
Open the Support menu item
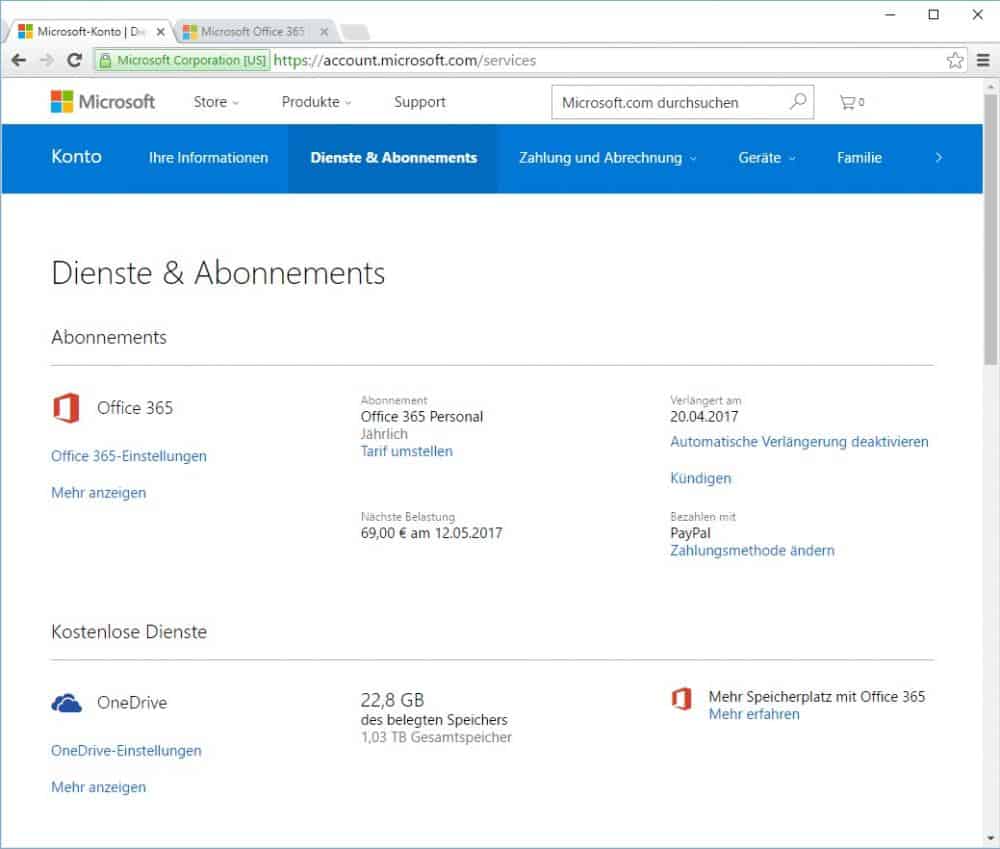tap(420, 102)
